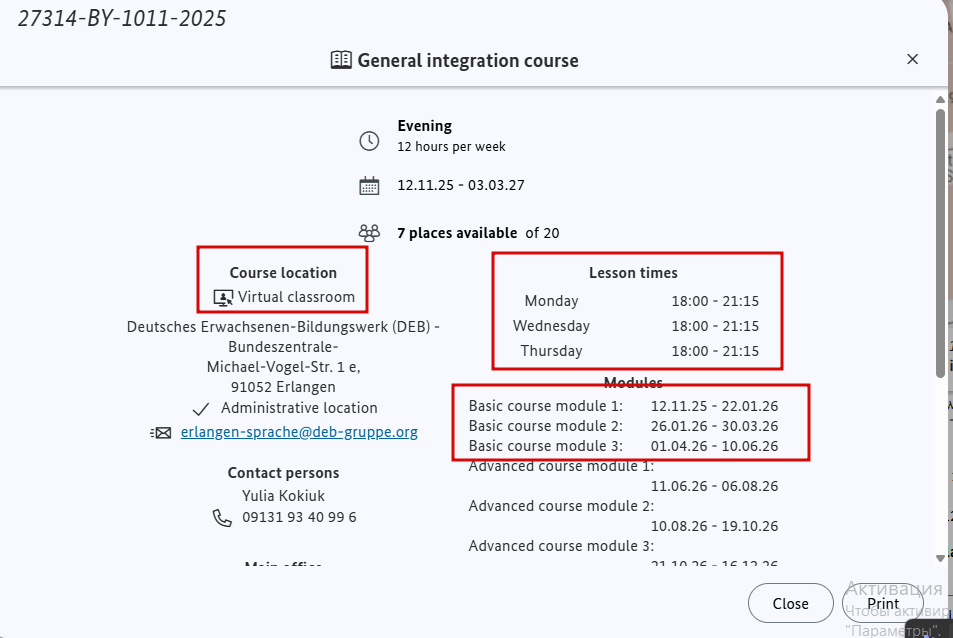Click the clock icon beside Evening
This screenshot has height=638, width=953.
(369, 141)
